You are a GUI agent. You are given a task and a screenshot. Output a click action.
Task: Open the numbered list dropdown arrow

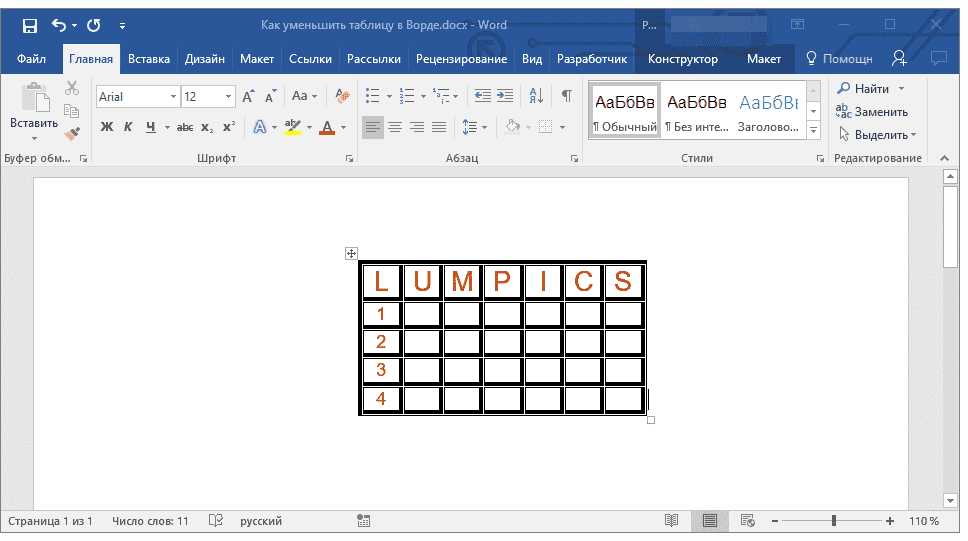tap(423, 96)
